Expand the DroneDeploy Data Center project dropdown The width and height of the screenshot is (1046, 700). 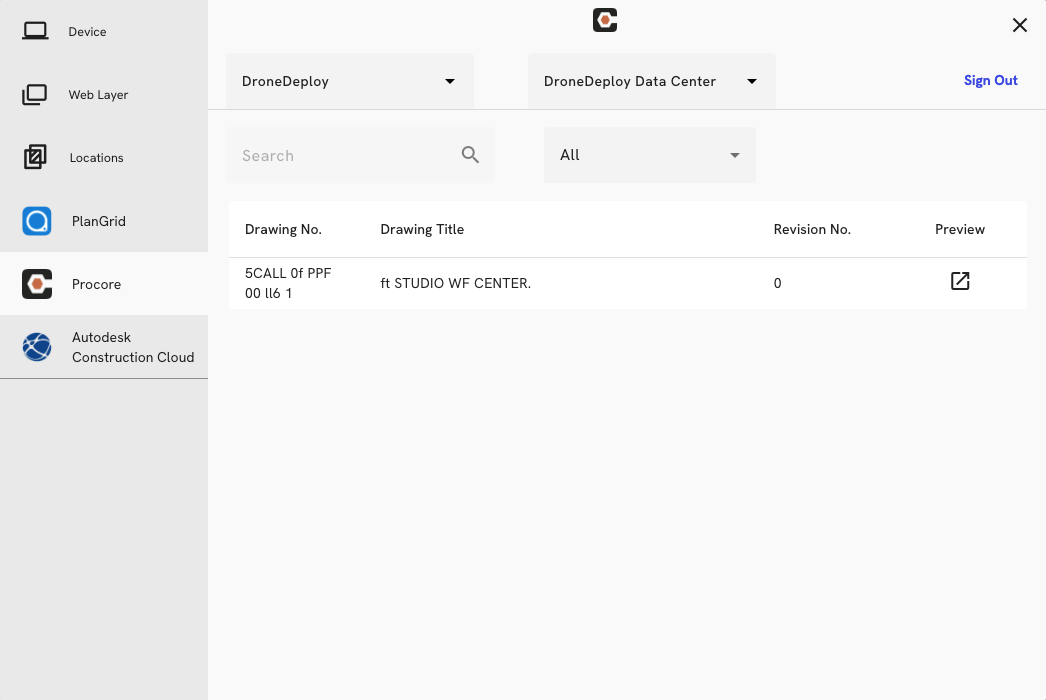point(652,81)
